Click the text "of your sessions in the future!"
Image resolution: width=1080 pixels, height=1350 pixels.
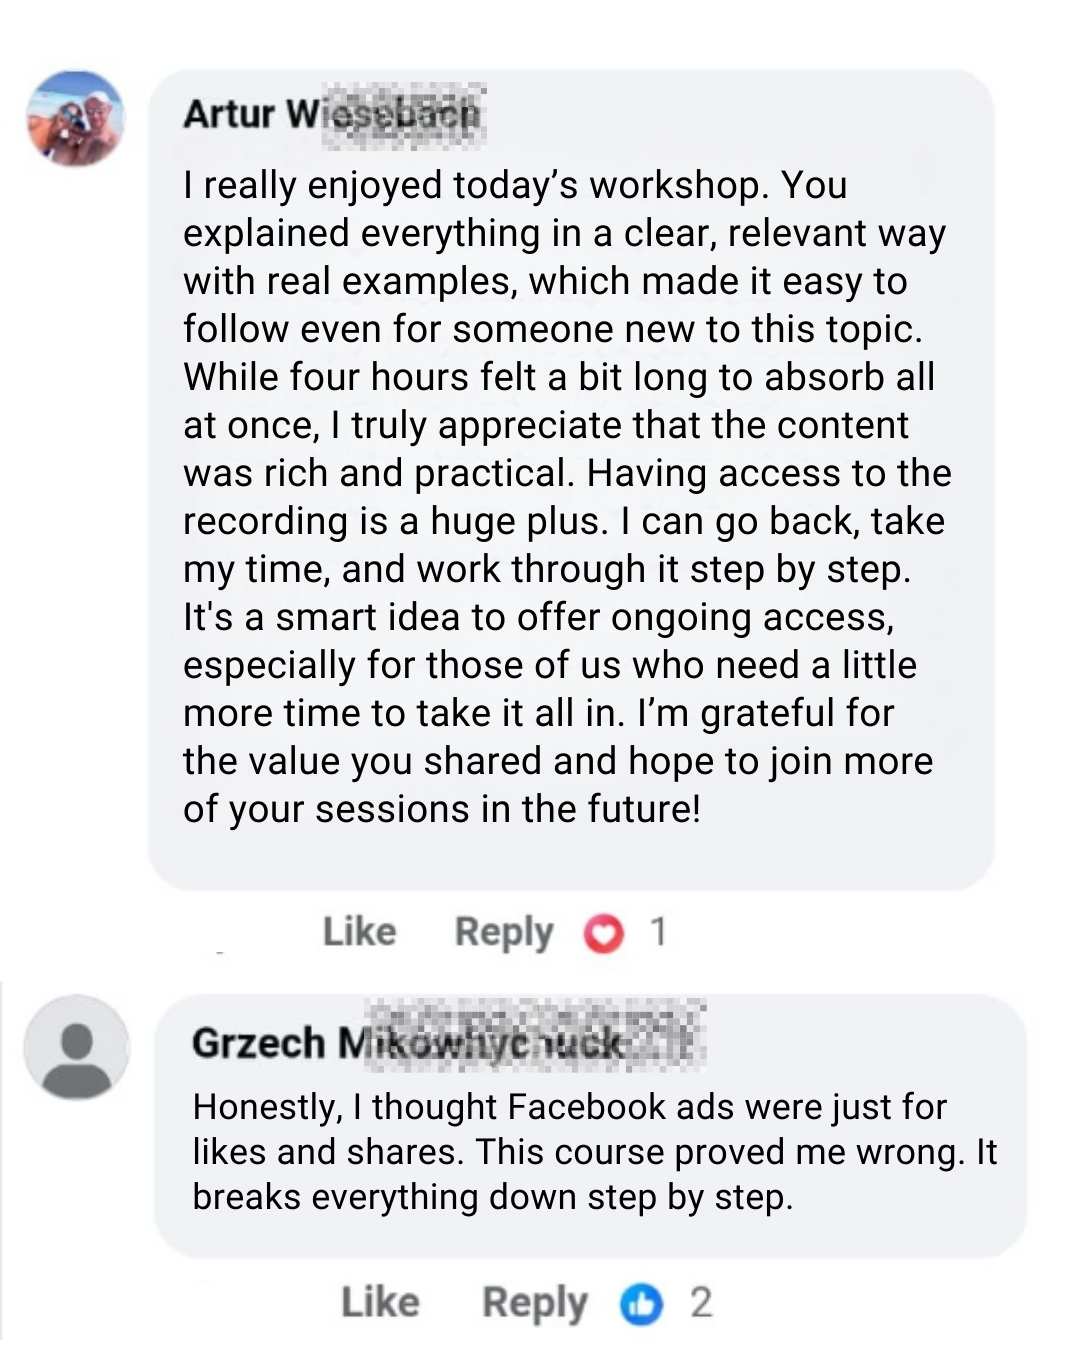click(x=441, y=809)
